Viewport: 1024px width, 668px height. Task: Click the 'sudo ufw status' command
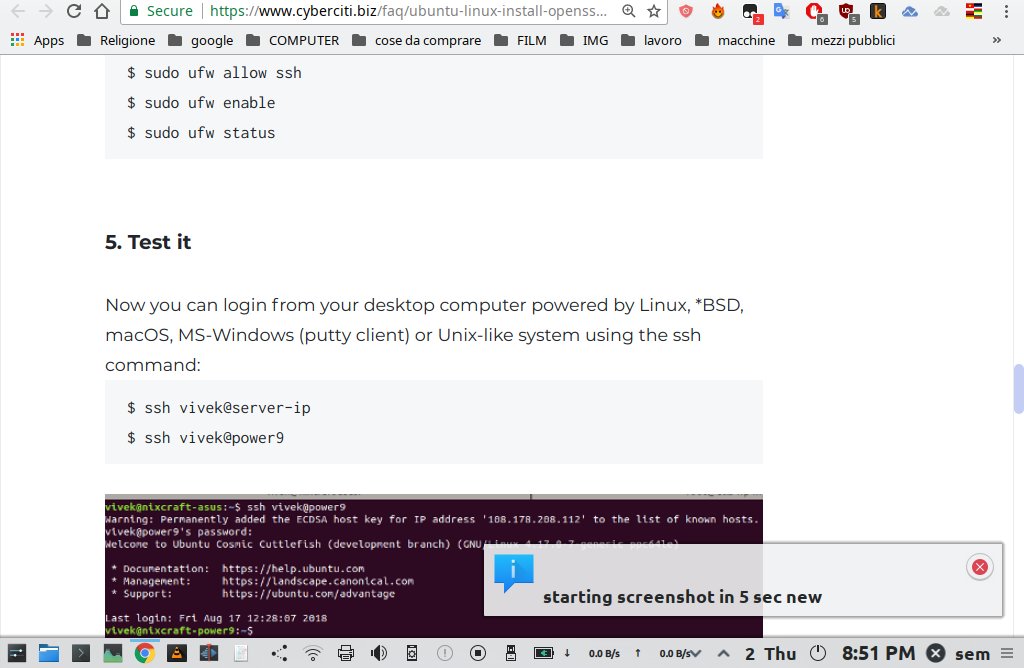point(201,133)
